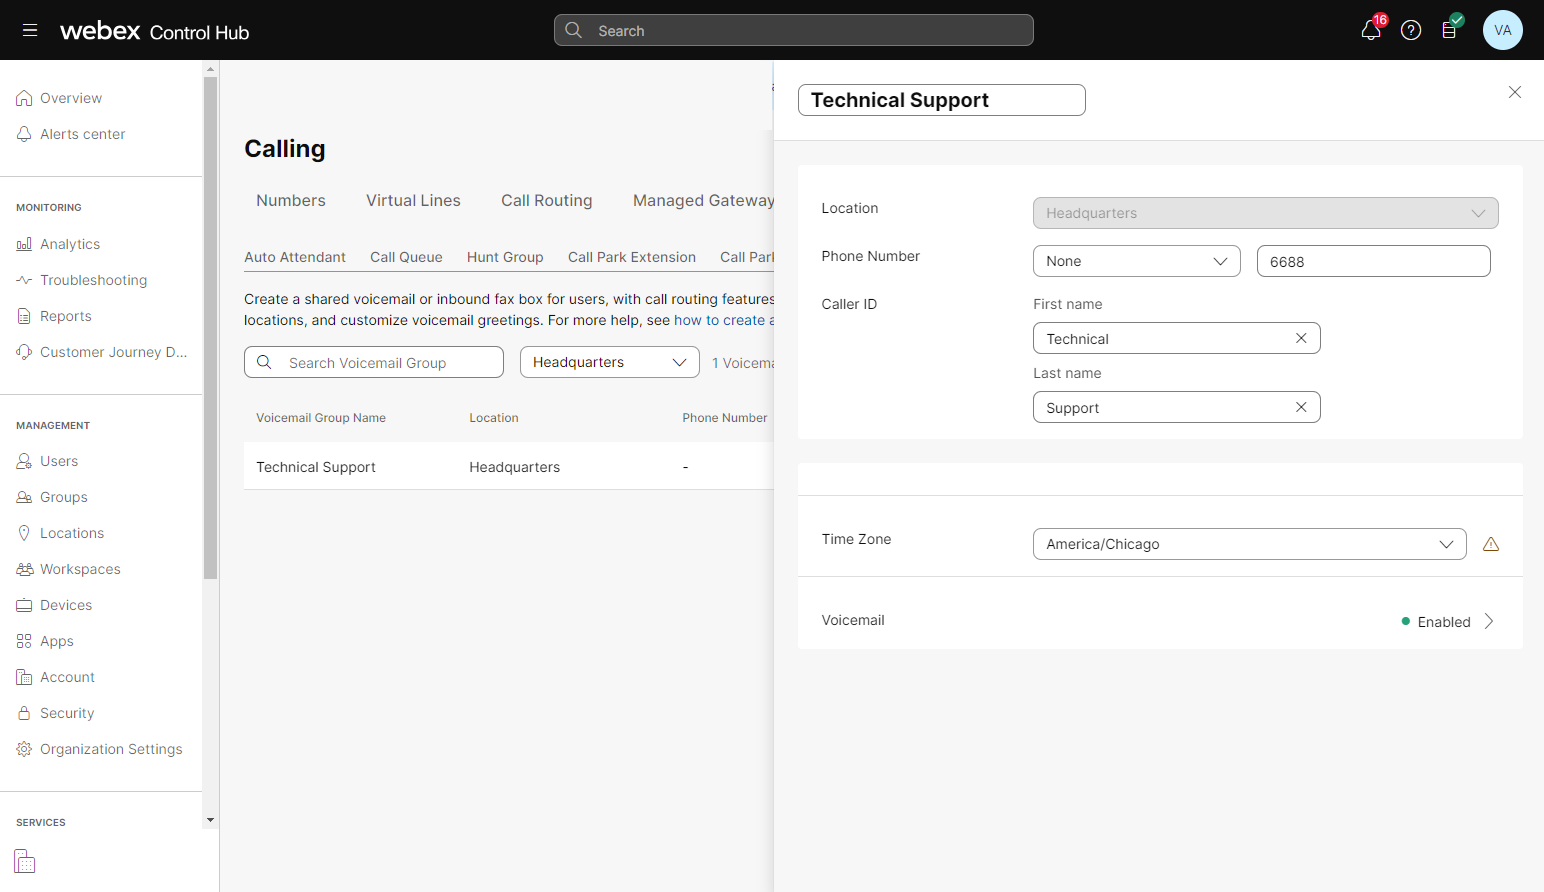Switch to the Call Routing tab
This screenshot has width=1544, height=892.
point(546,200)
